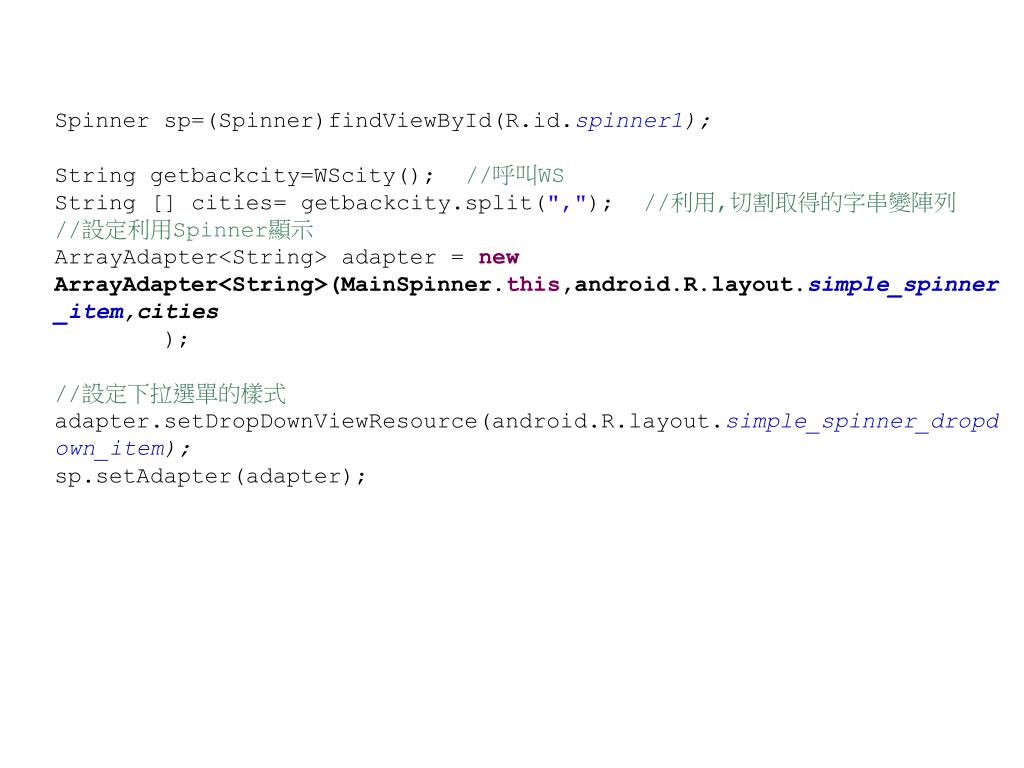Viewport: 1024px width, 768px height.
Task: Click italic 'simple_spinner_dropd' text
Action: coord(863,422)
